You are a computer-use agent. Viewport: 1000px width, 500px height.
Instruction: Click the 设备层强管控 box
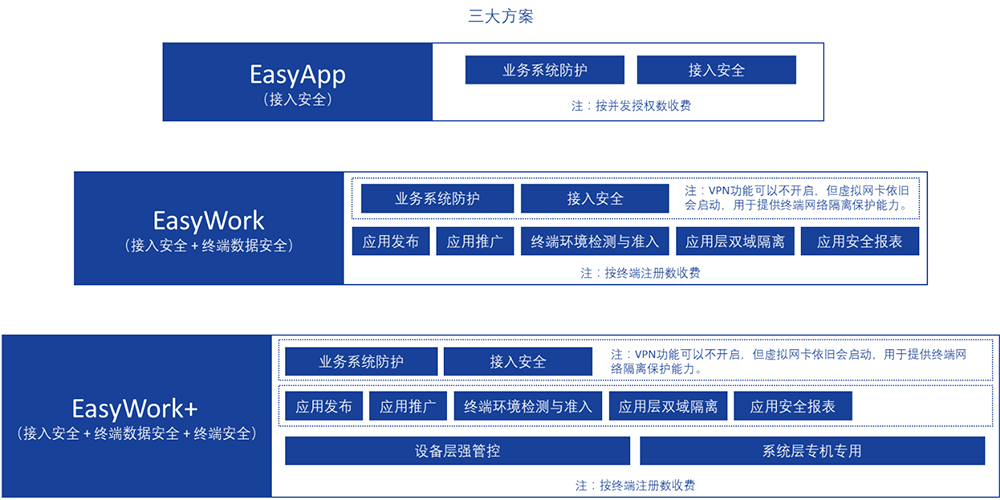pos(458,451)
